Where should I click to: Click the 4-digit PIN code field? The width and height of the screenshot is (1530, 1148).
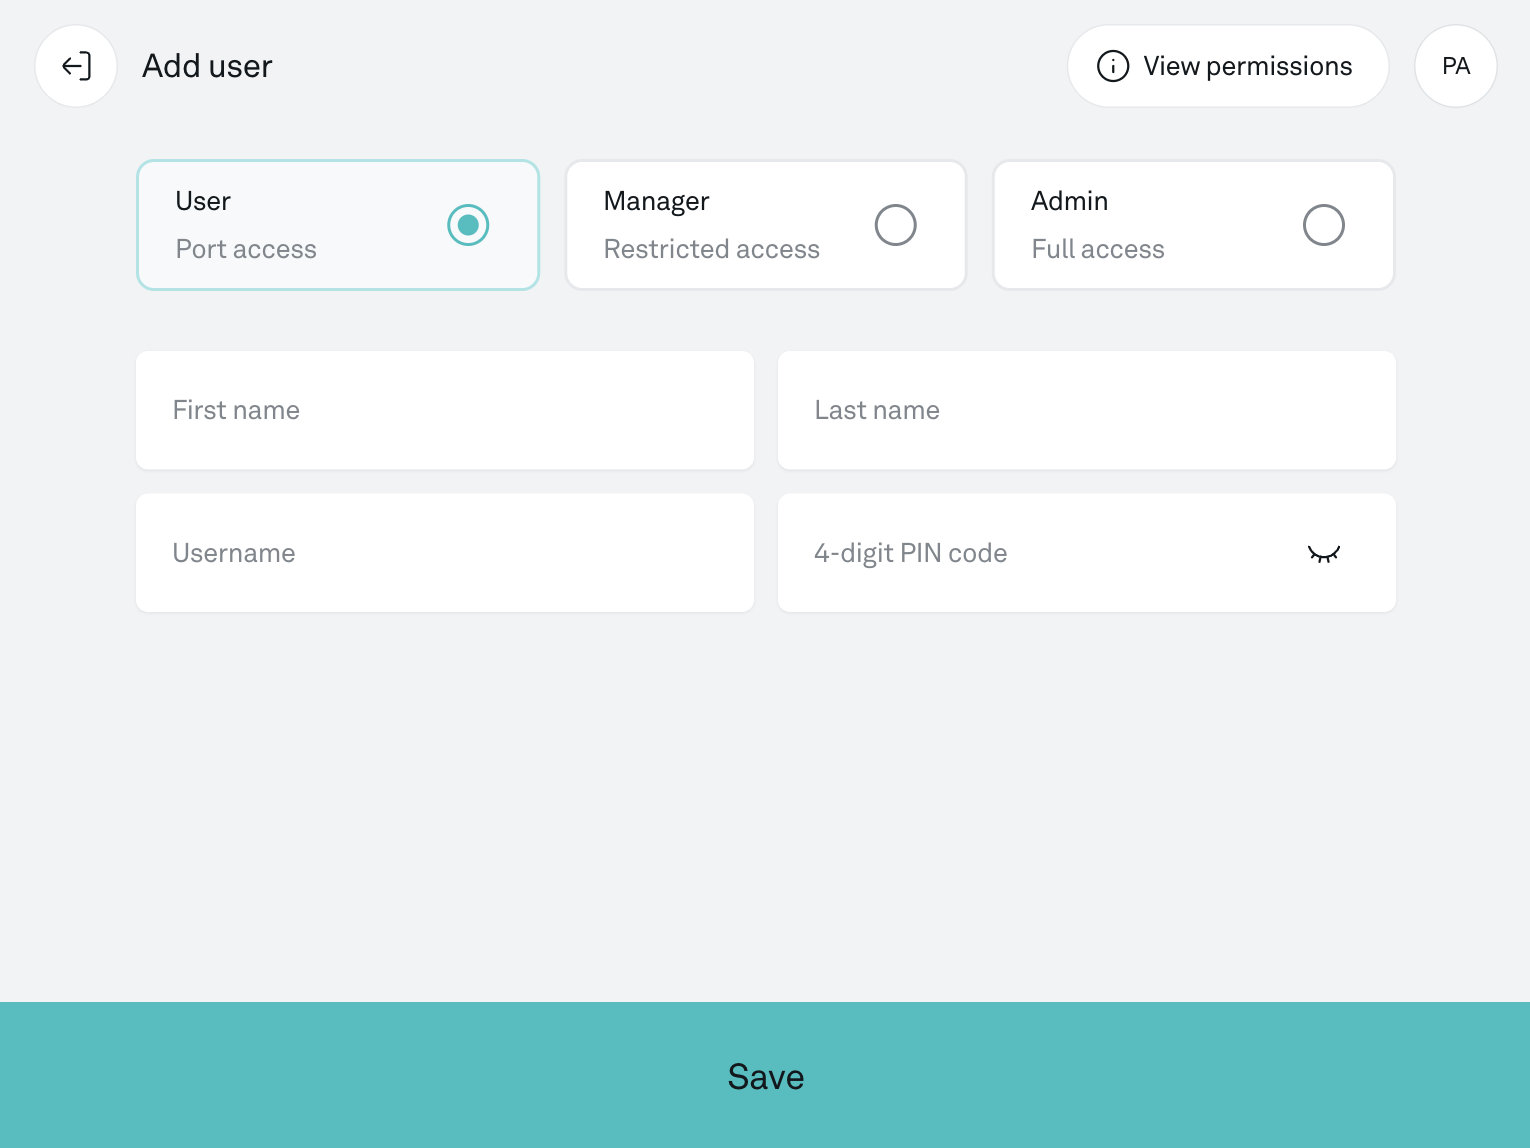pos(1040,553)
